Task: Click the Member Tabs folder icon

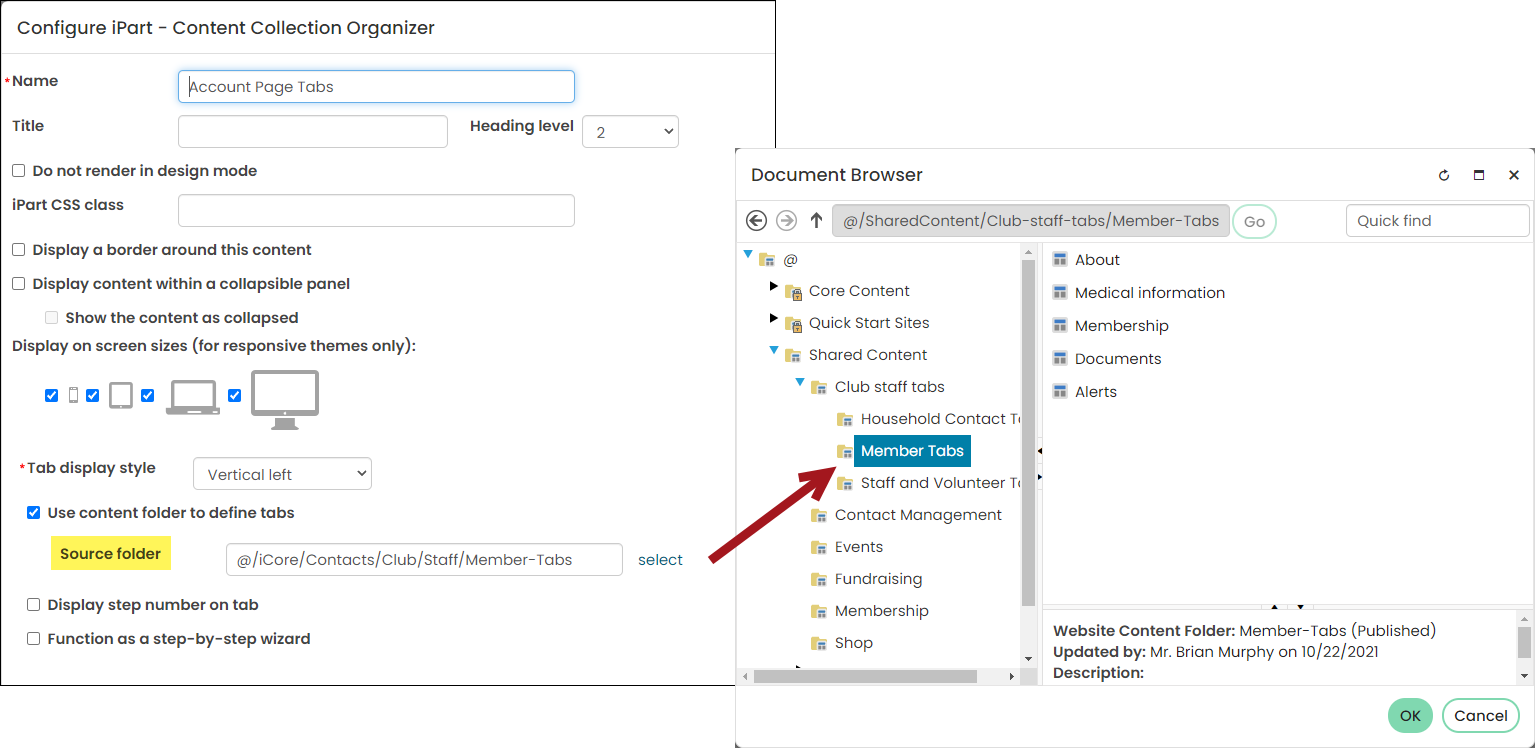Action: [845, 451]
